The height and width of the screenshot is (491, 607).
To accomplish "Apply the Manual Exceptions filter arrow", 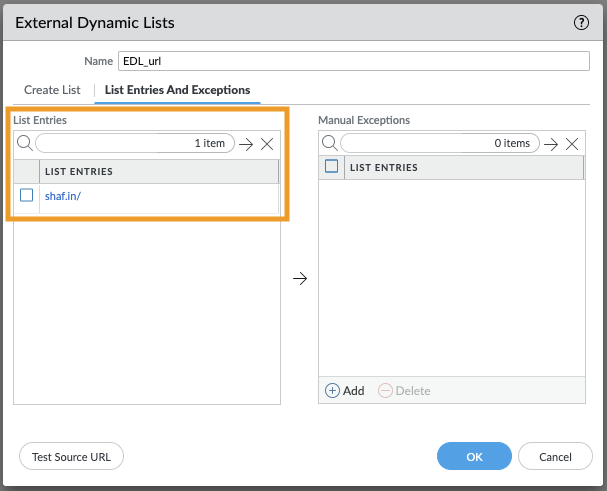I will [550, 144].
